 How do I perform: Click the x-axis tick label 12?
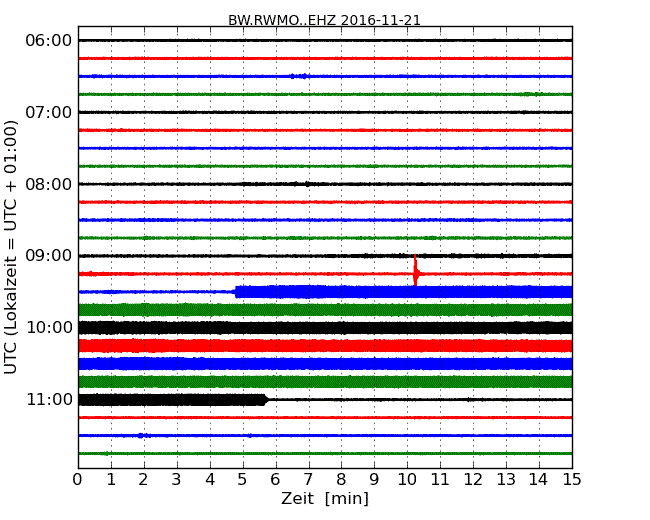coord(473,479)
